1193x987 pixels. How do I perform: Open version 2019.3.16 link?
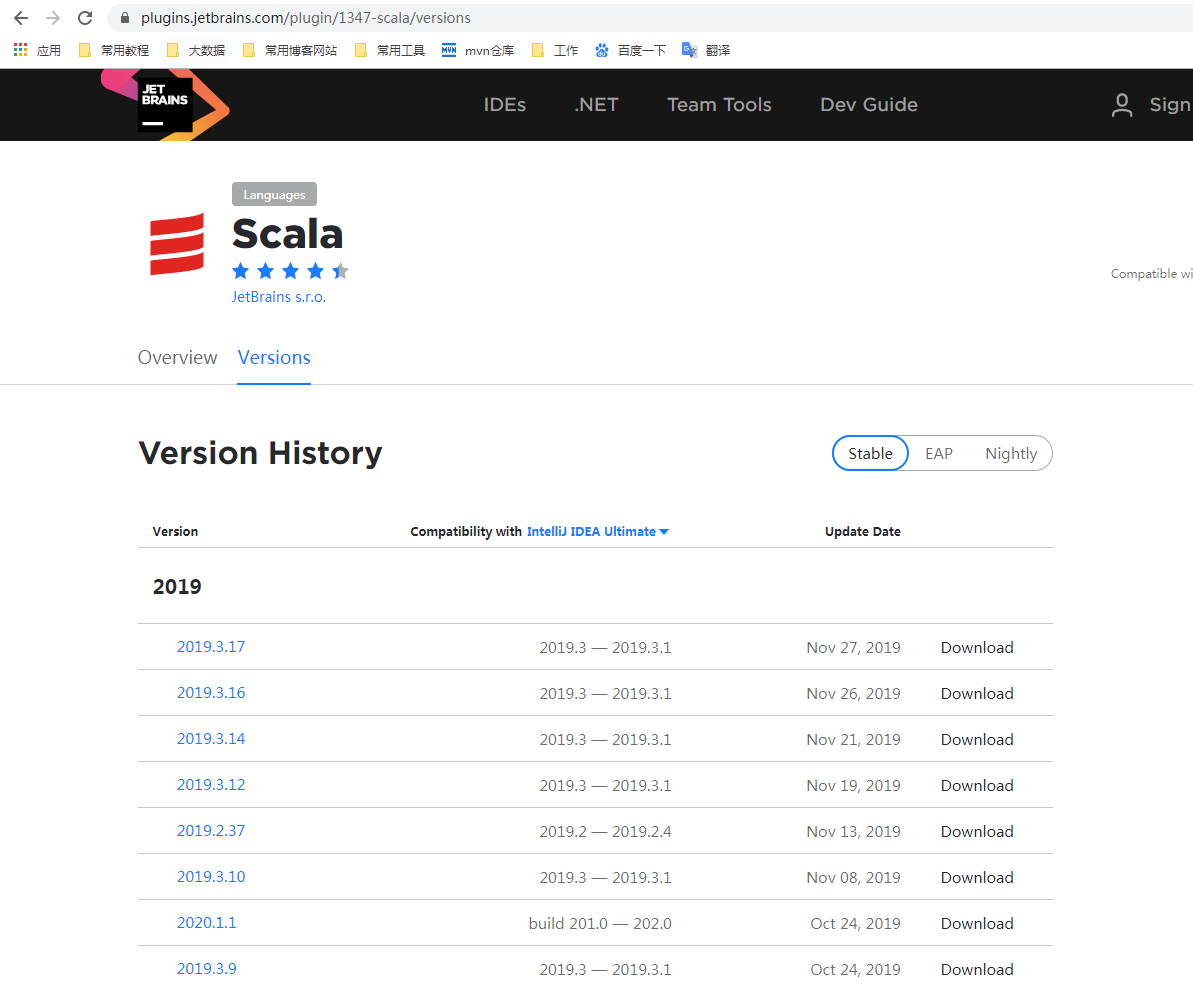point(211,692)
